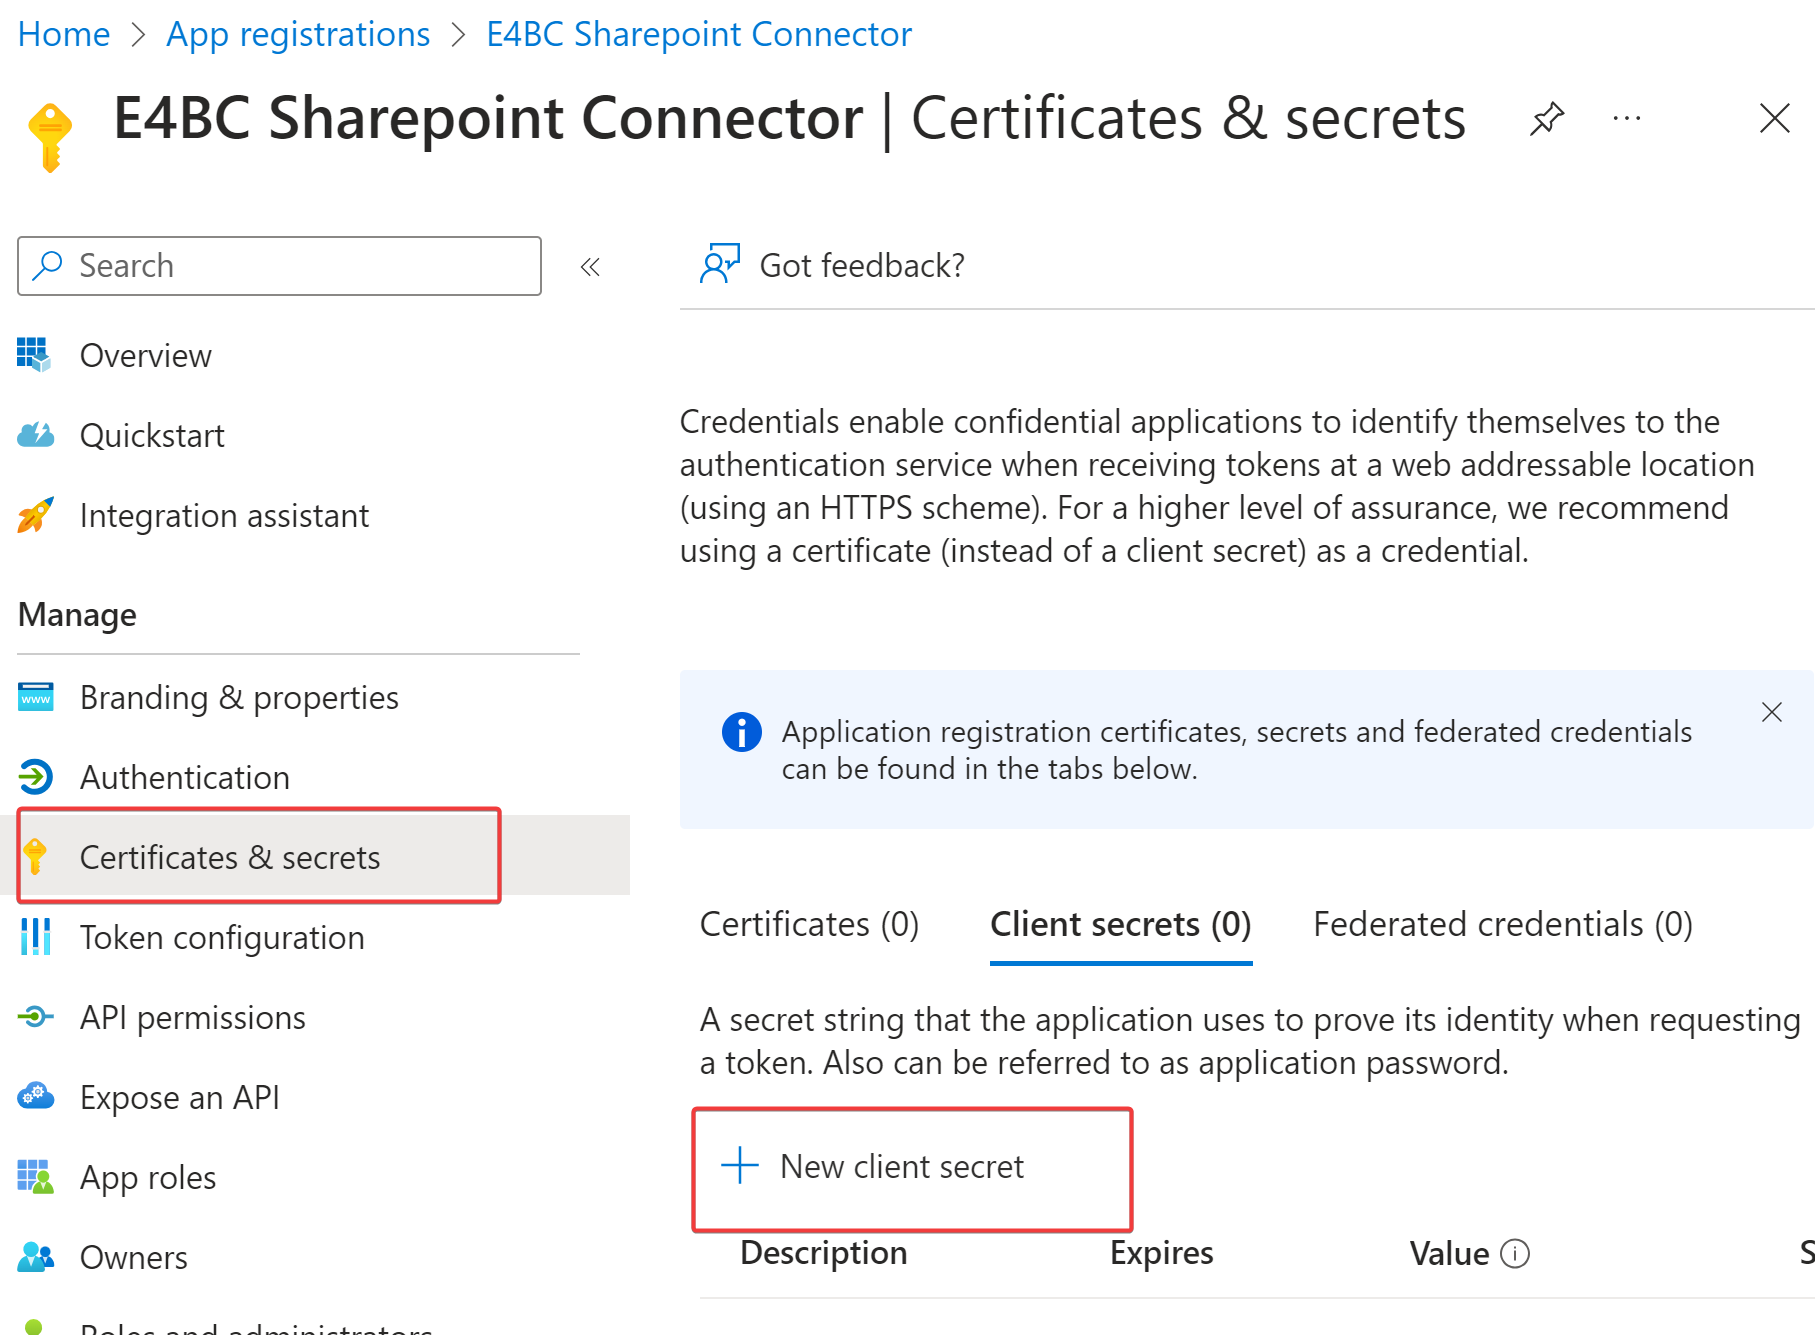Viewport: 1815px width, 1335px height.
Task: Click the Overview grid icon
Action: point(34,354)
